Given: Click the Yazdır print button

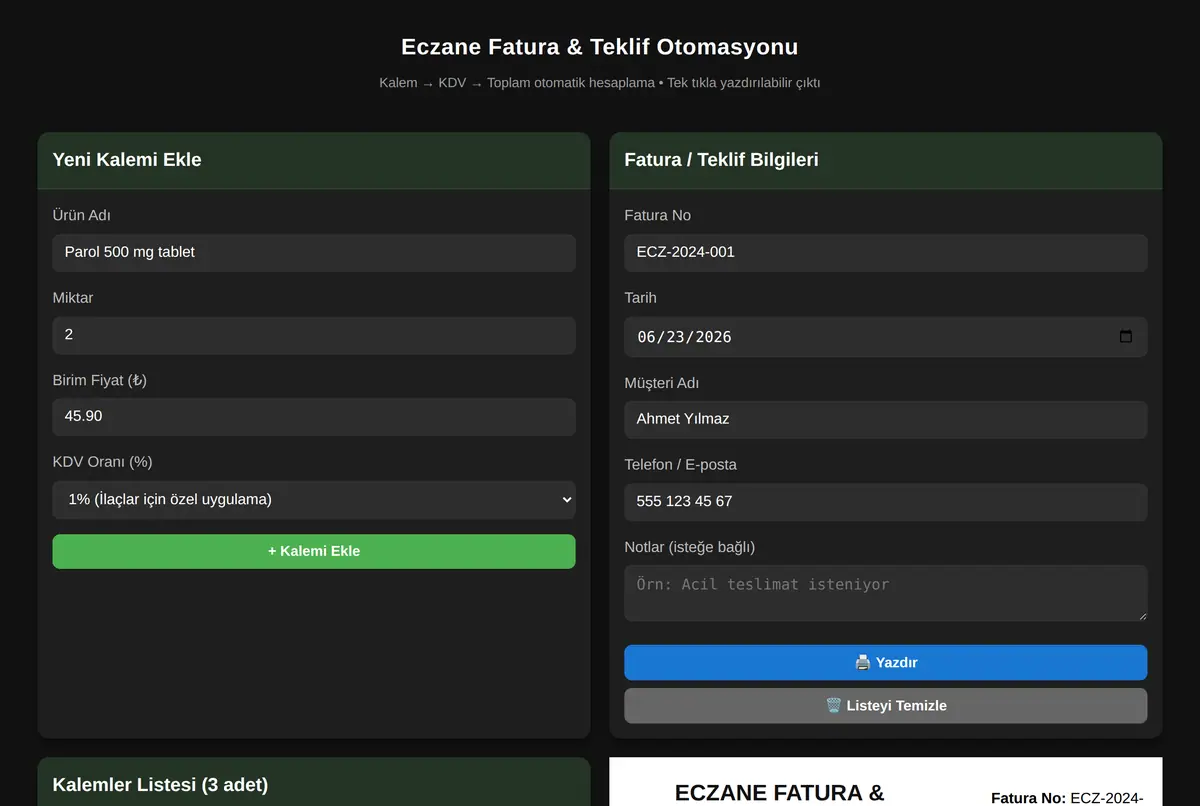Looking at the screenshot, I should (x=885, y=662).
